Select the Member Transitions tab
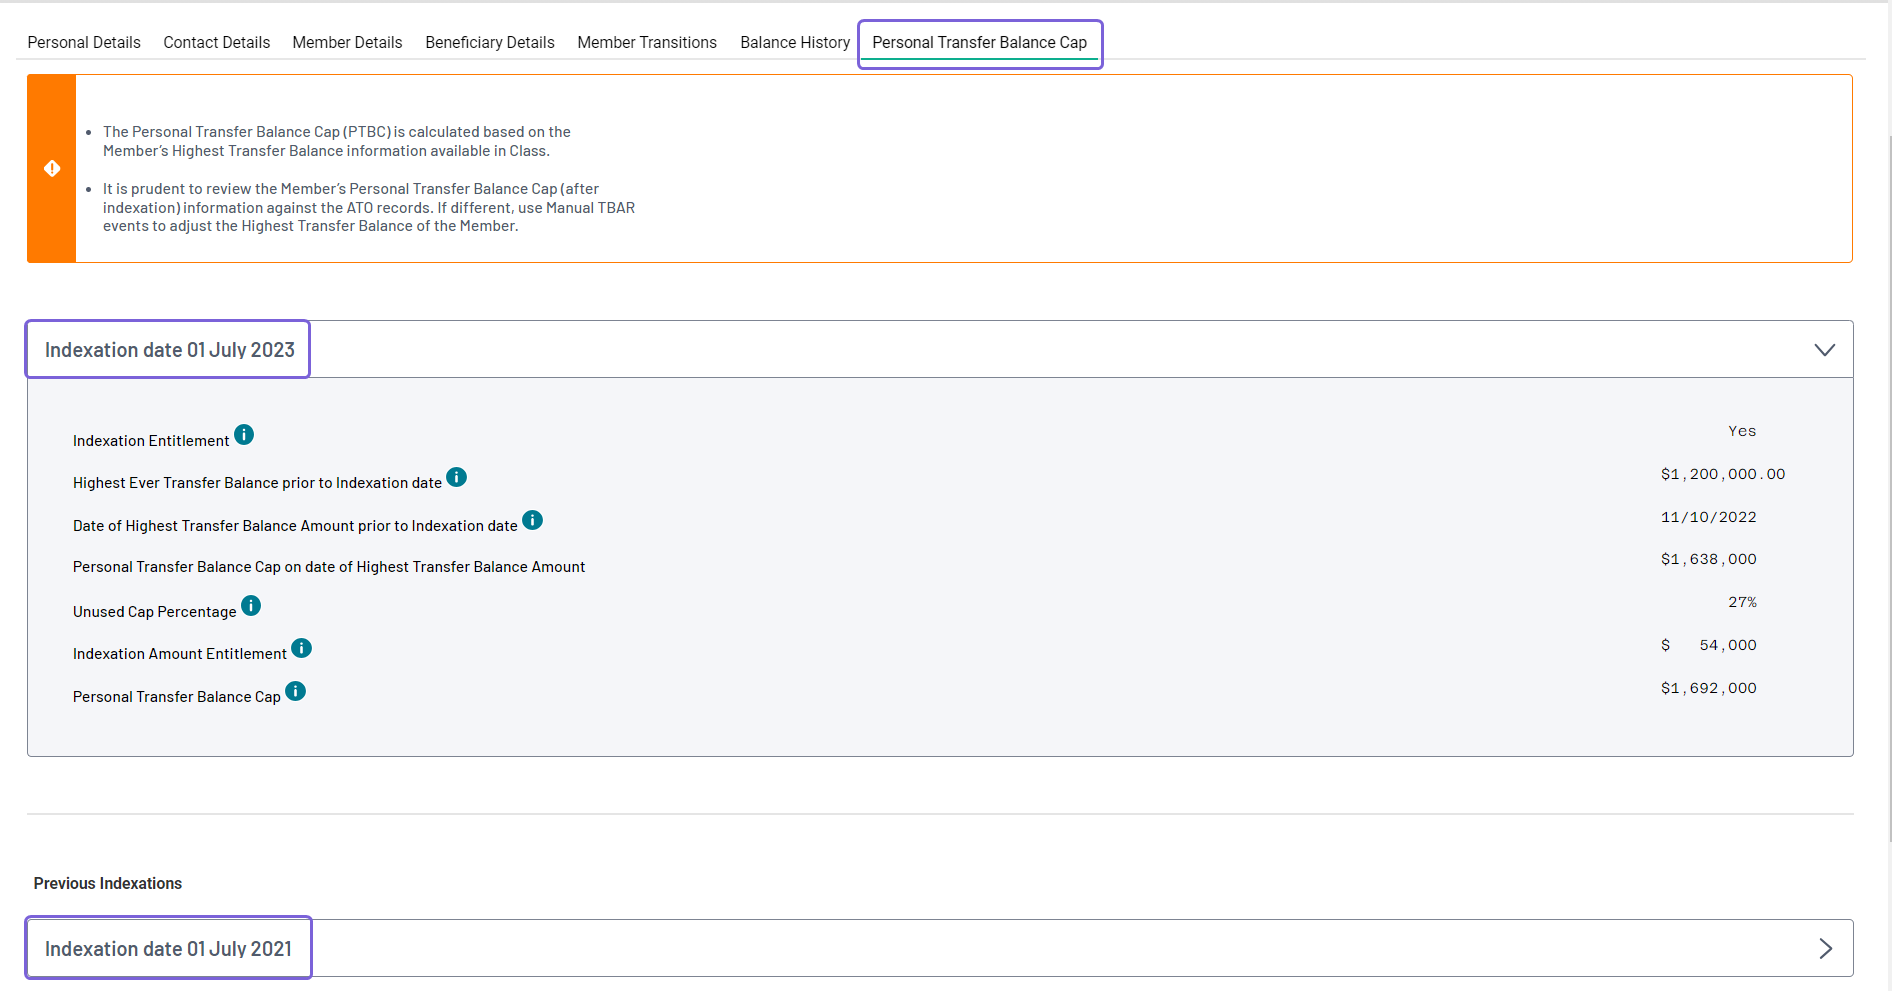1892x991 pixels. pos(647,42)
